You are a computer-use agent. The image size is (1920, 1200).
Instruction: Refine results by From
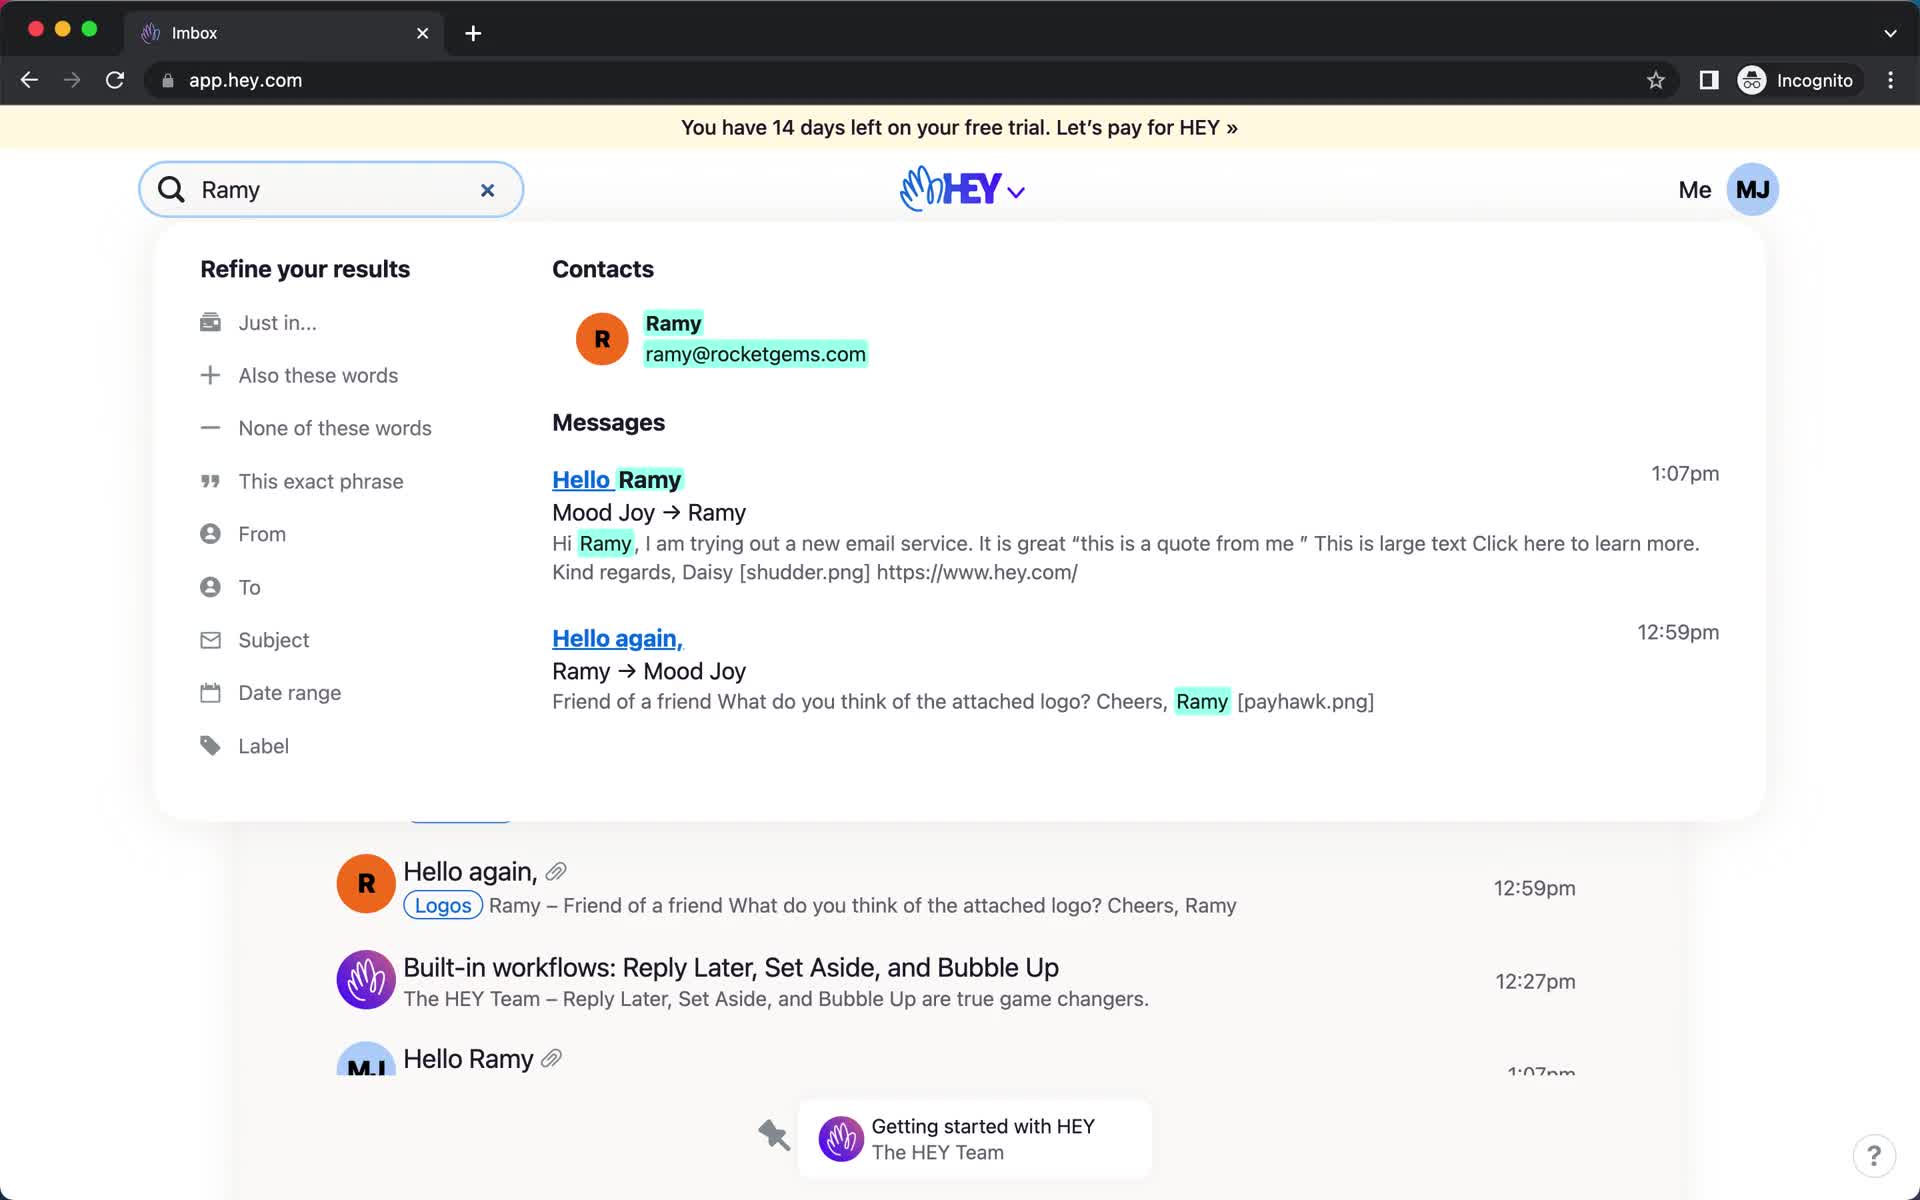[262, 534]
